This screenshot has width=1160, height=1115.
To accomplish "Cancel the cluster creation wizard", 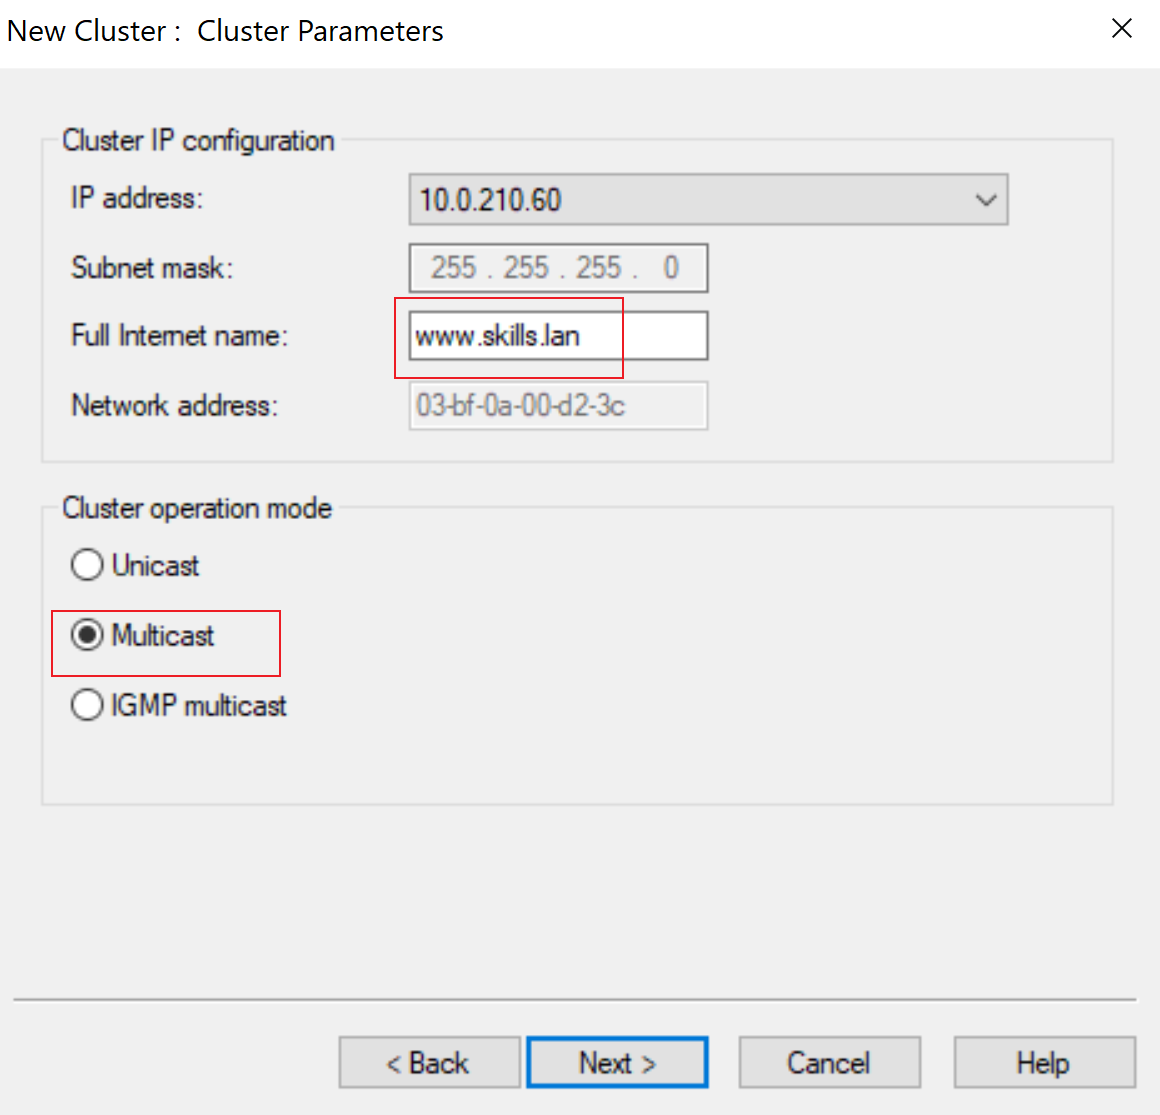I will (829, 1062).
